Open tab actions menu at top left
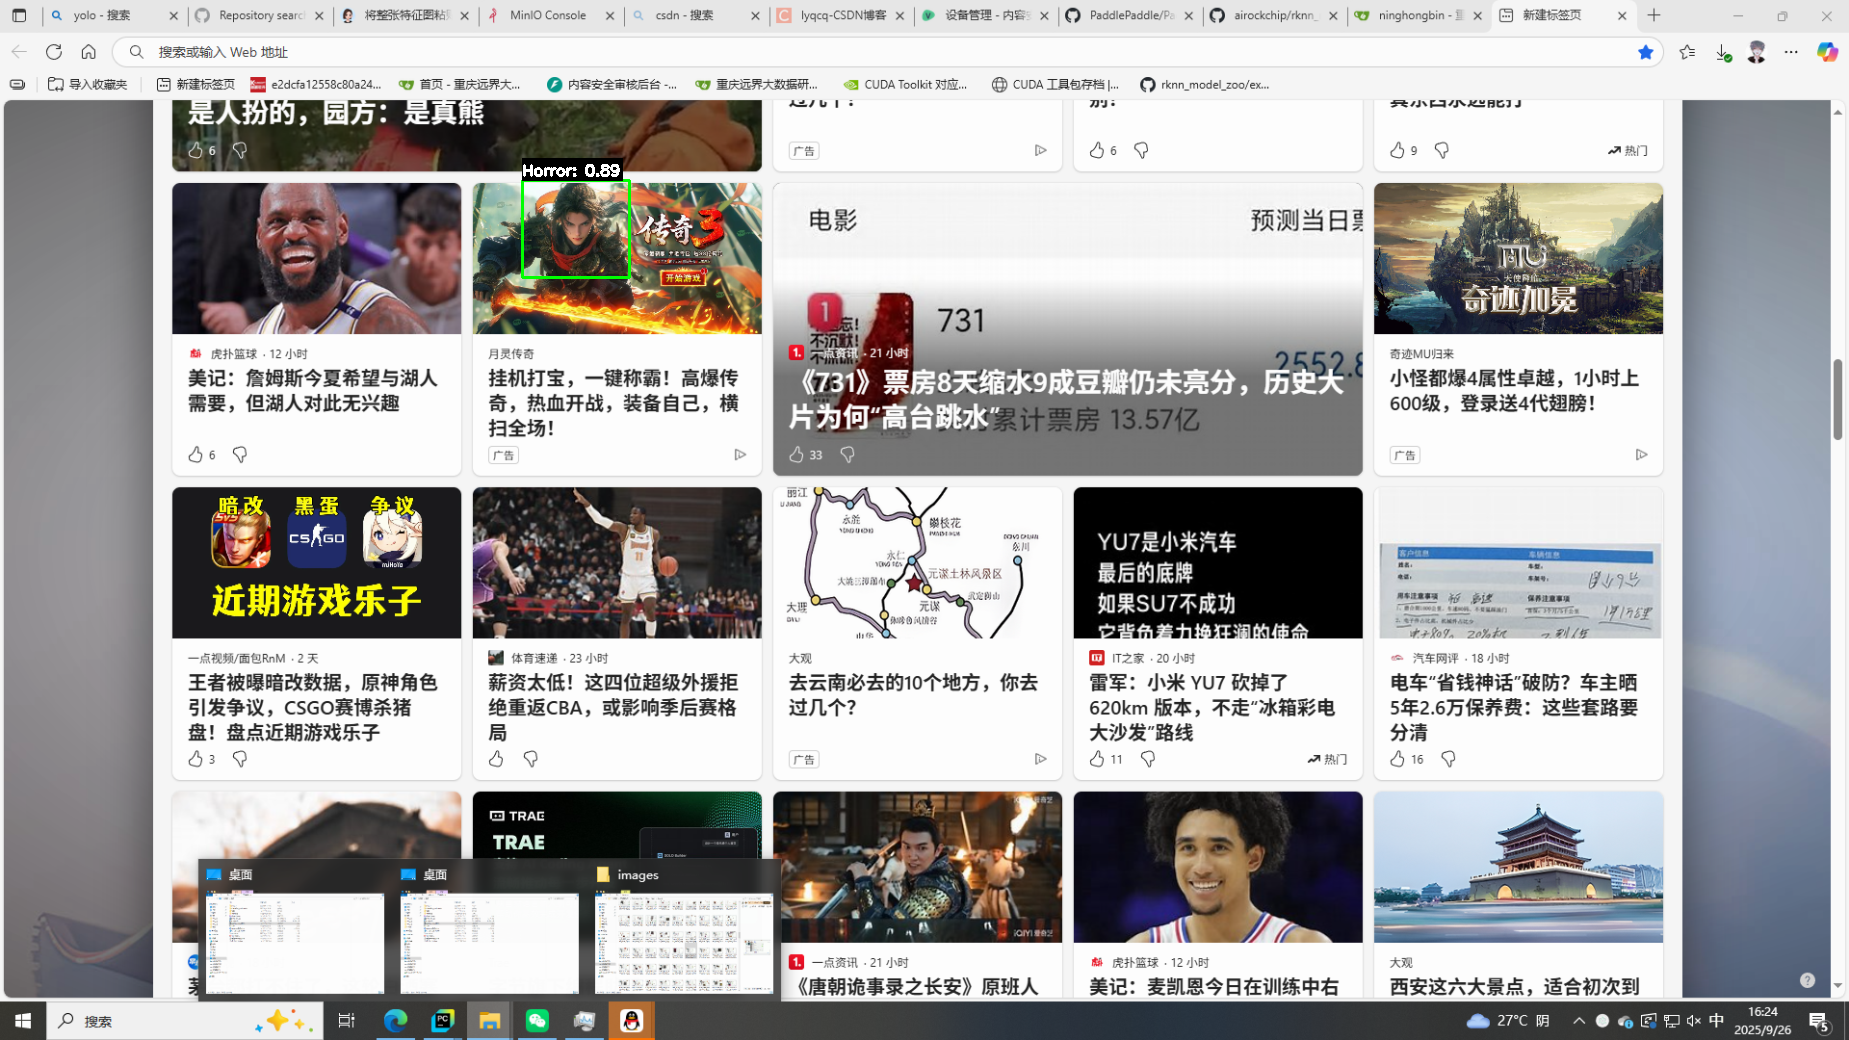Screen dimensions: 1849x1040 click(19, 15)
